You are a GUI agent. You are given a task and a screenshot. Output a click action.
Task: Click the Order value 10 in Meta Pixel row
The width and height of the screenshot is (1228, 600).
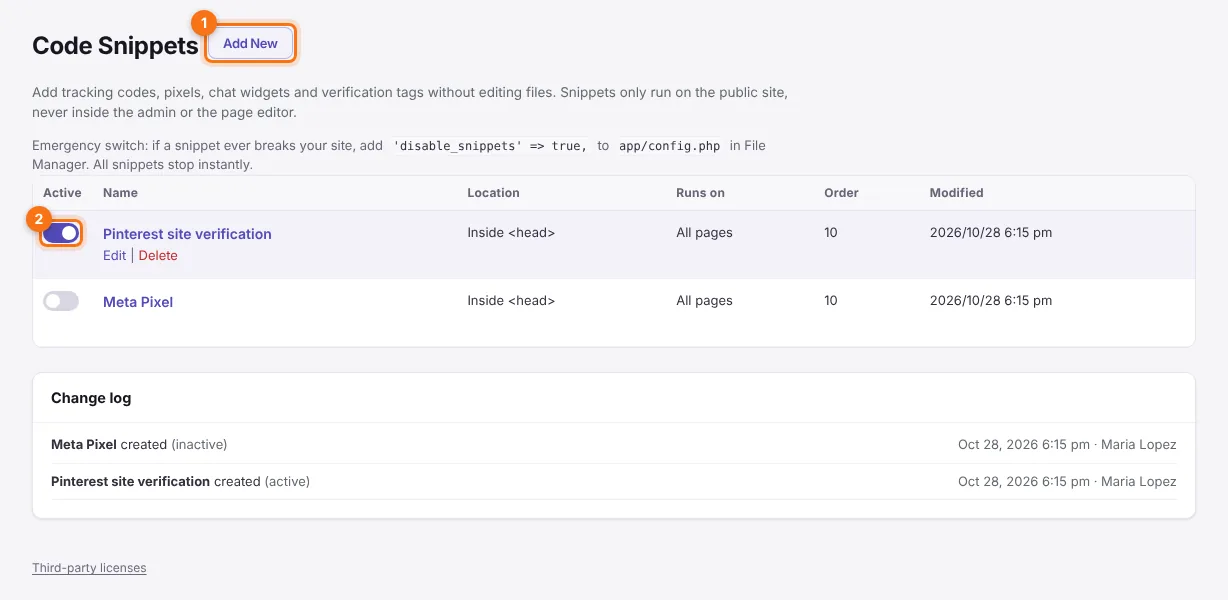(831, 301)
